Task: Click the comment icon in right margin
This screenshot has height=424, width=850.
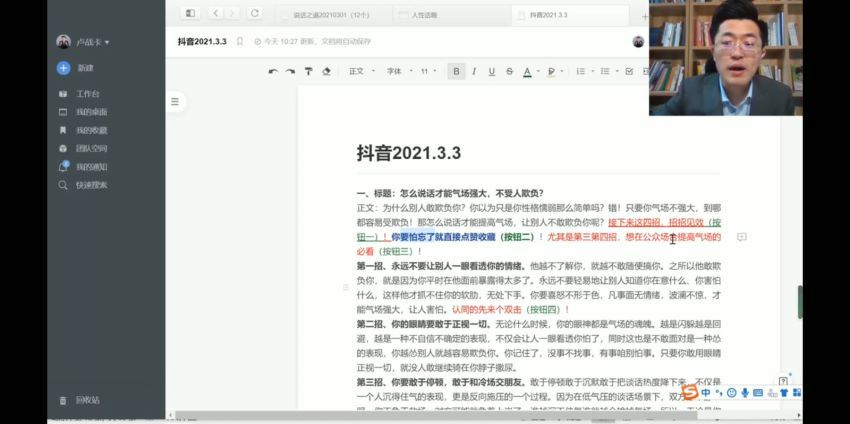Action: [x=742, y=236]
